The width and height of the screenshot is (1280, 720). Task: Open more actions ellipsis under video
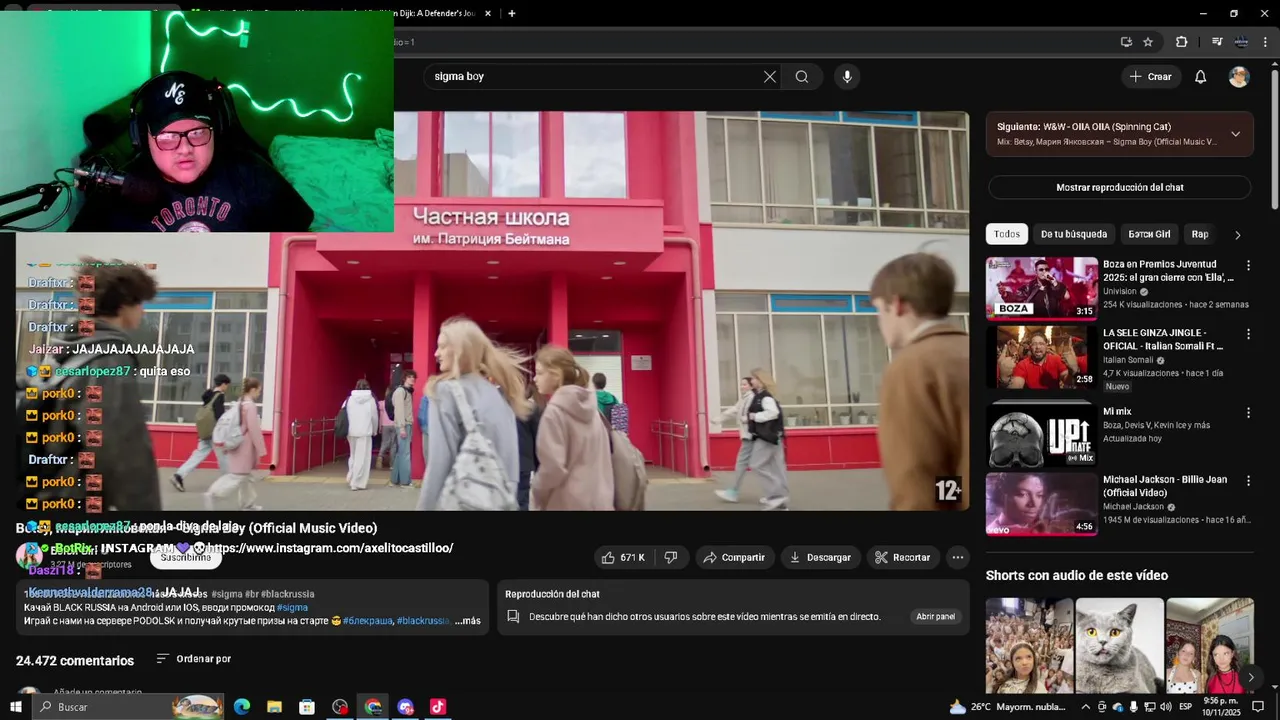[x=957, y=557]
